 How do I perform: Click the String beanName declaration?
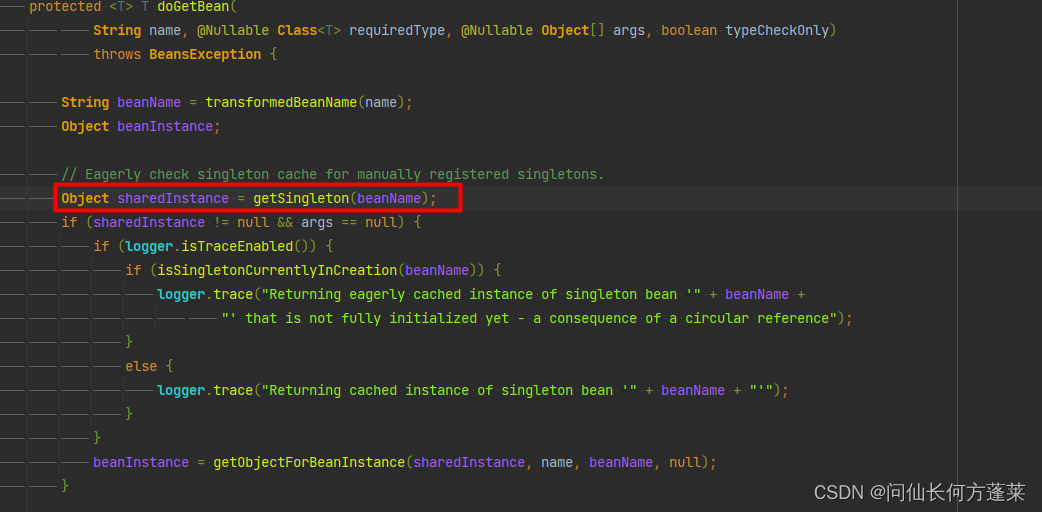click(121, 102)
